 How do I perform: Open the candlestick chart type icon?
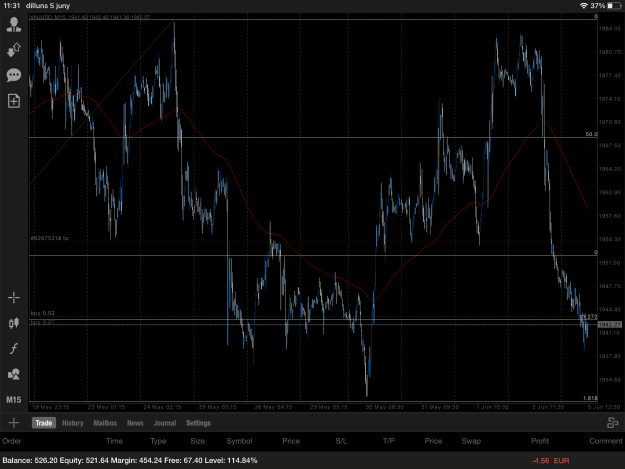pos(14,323)
